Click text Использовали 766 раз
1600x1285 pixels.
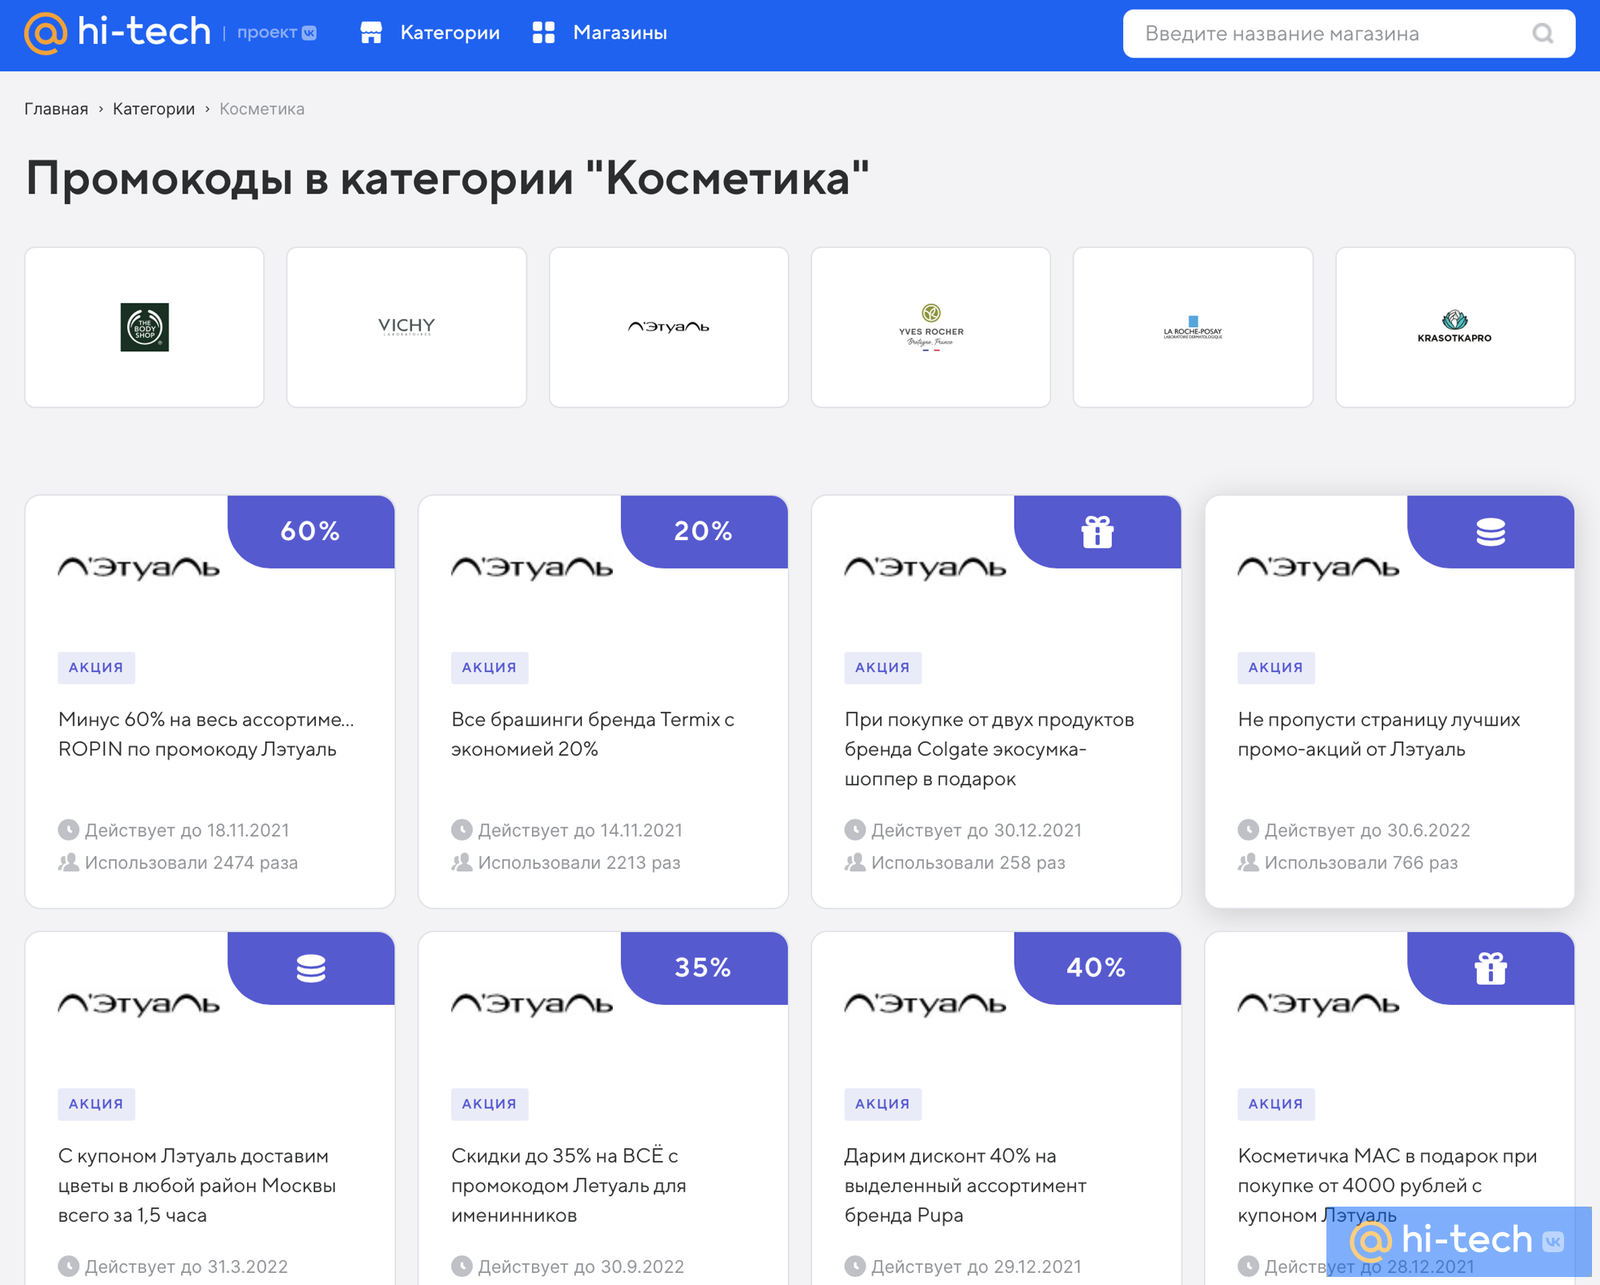point(1361,862)
